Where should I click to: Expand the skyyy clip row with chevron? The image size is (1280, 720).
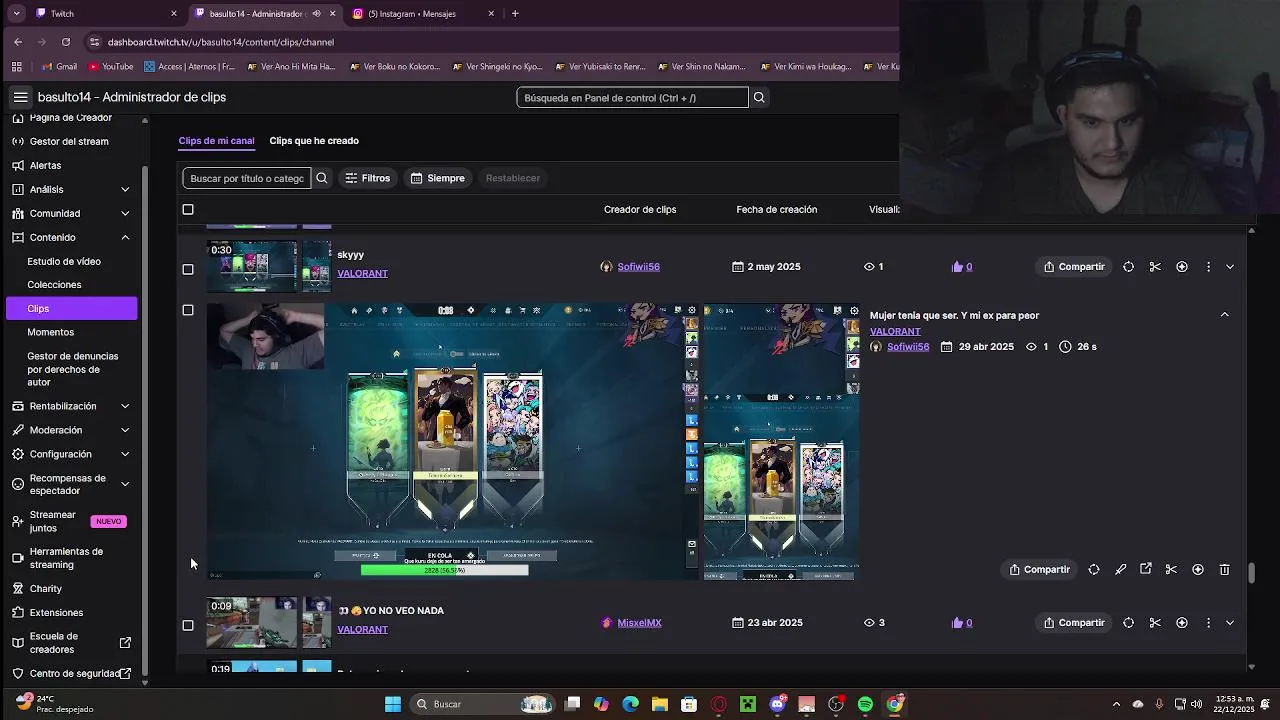(x=1230, y=267)
